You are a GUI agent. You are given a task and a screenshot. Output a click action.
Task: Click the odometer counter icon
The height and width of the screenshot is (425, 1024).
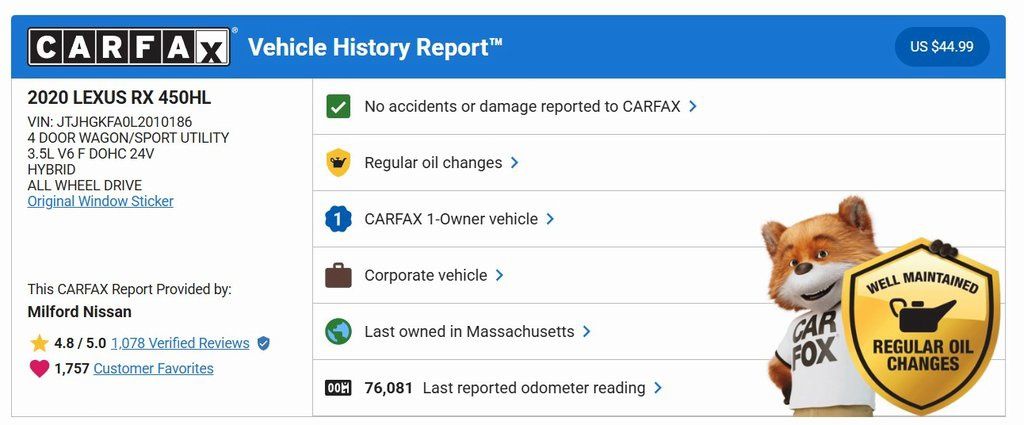pos(339,388)
